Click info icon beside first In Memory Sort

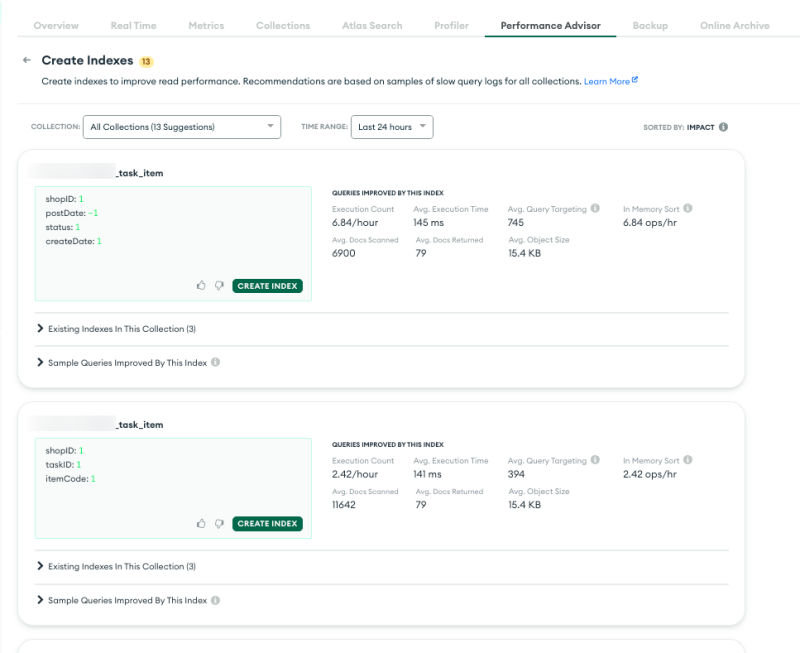pyautogui.click(x=688, y=209)
